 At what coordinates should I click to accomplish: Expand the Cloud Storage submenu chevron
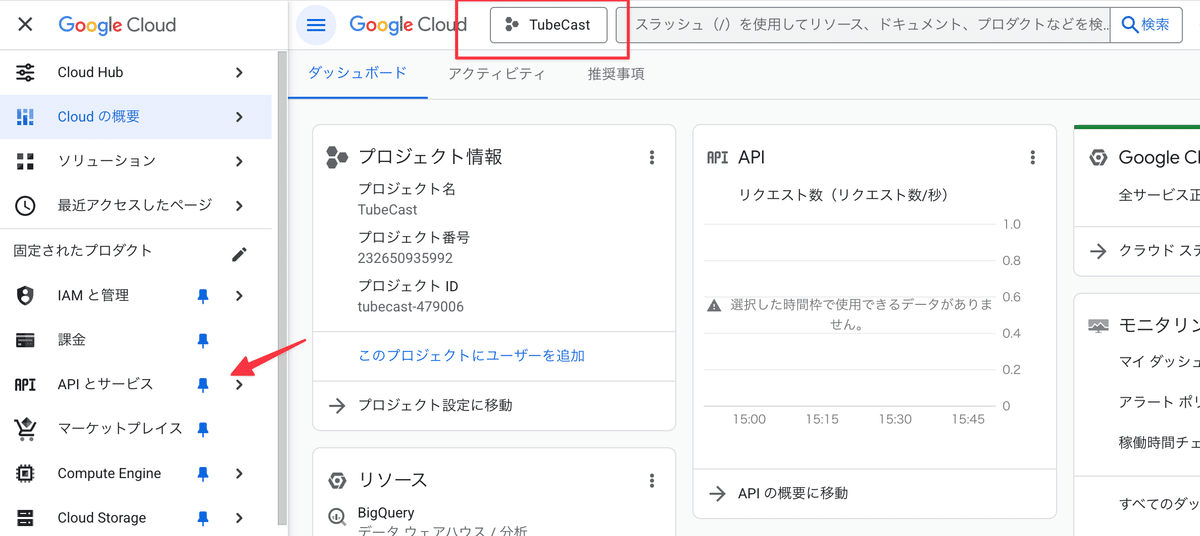click(x=239, y=518)
